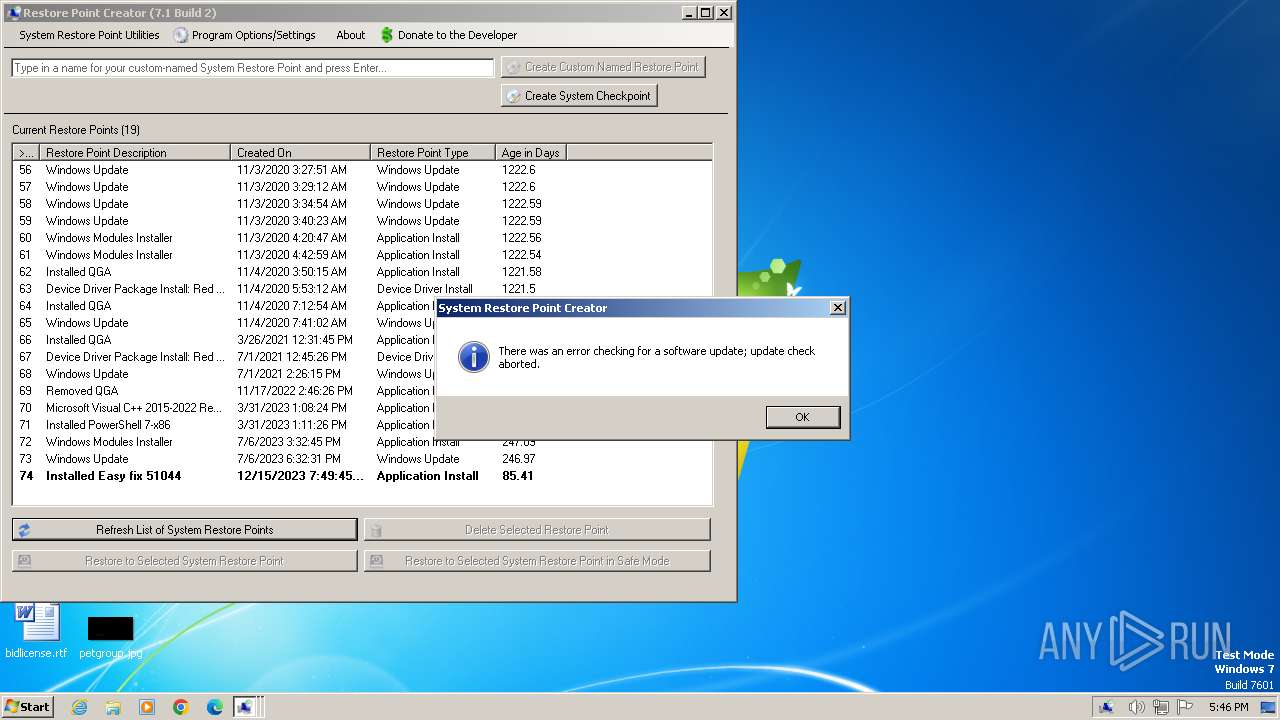Viewport: 1280px width, 720px height.
Task: Sort by Created On column header
Action: click(x=300, y=153)
